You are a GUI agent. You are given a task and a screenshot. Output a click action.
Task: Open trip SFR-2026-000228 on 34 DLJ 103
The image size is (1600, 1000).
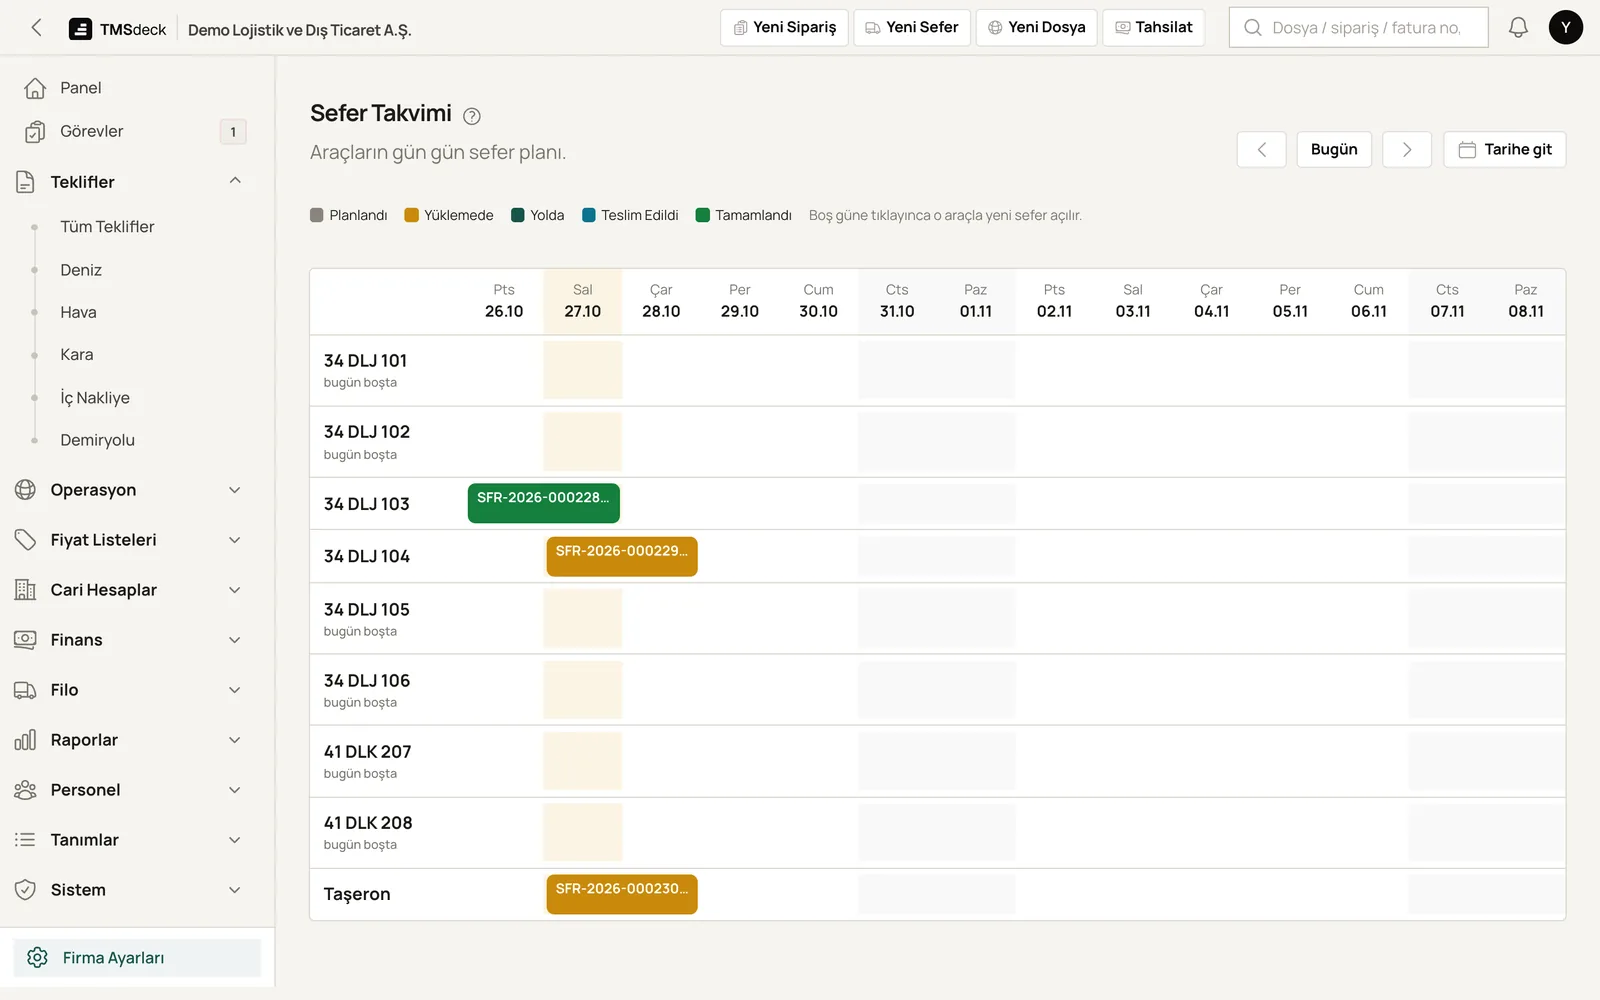(x=544, y=503)
